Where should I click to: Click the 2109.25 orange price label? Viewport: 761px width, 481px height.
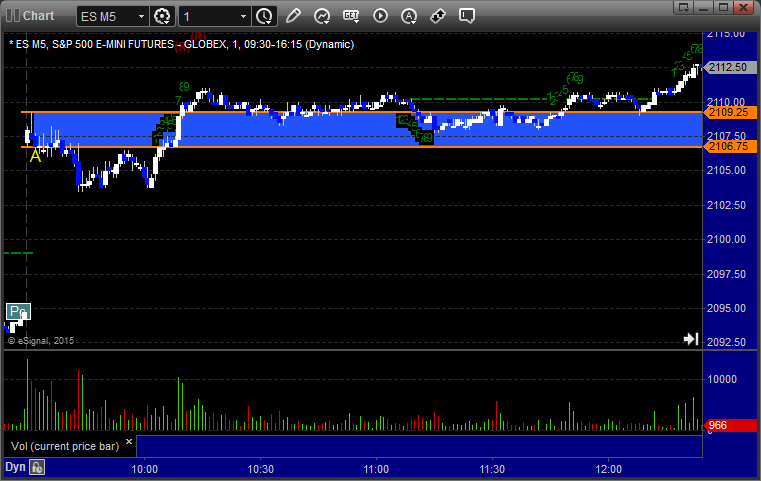point(730,112)
